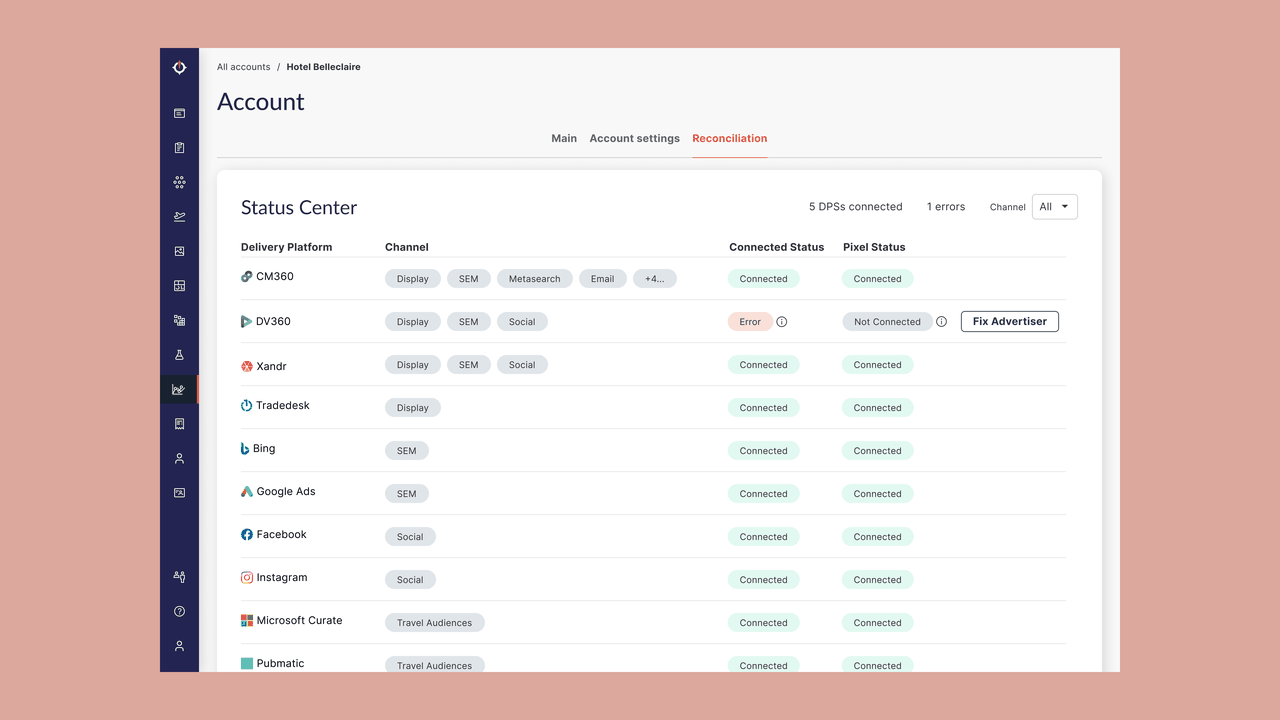Click the Tradedesk platform name
Screen dimensions: 1280x720
point(283,405)
